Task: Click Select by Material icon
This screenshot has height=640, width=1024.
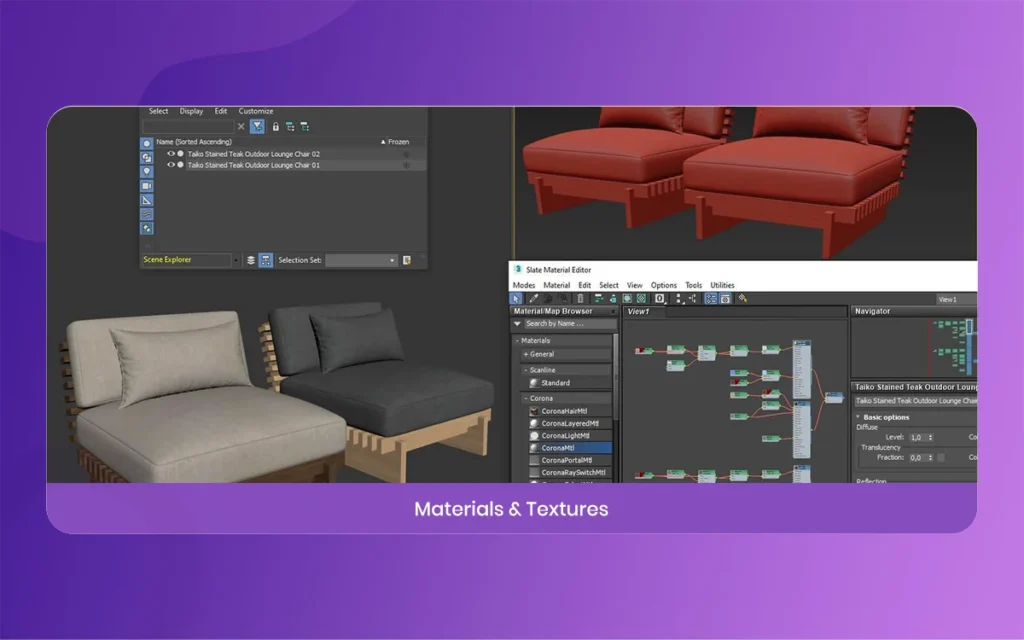Action: [x=743, y=298]
